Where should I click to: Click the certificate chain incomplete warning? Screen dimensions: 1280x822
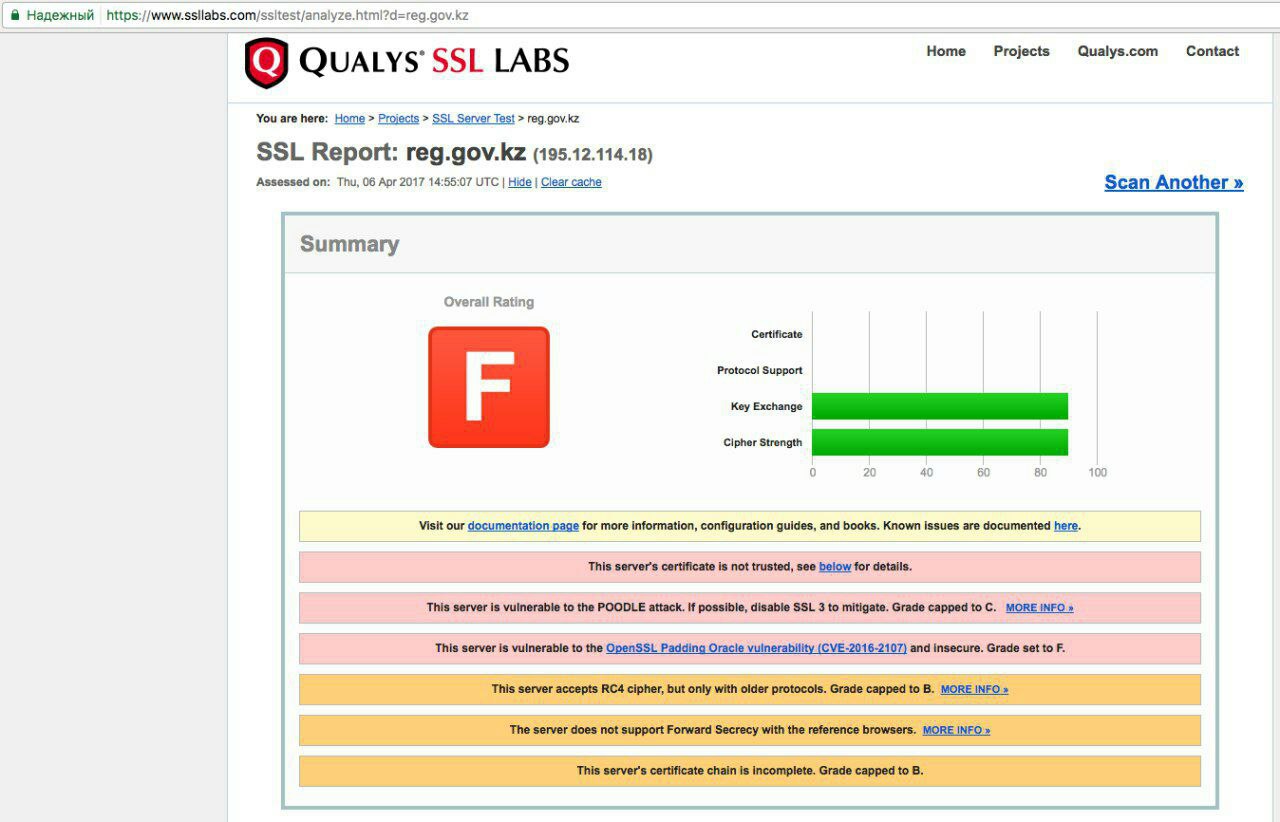tap(750, 771)
